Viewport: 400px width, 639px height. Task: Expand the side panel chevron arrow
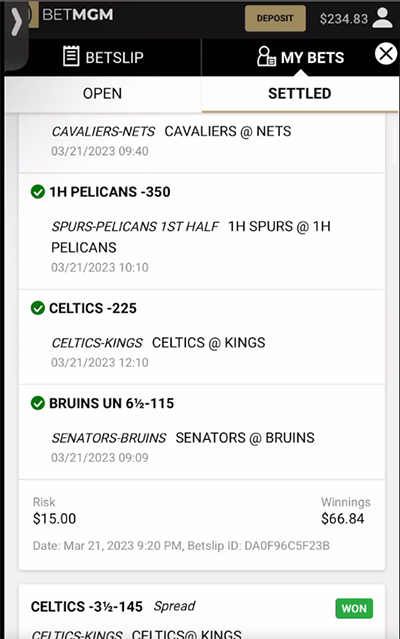(16, 22)
